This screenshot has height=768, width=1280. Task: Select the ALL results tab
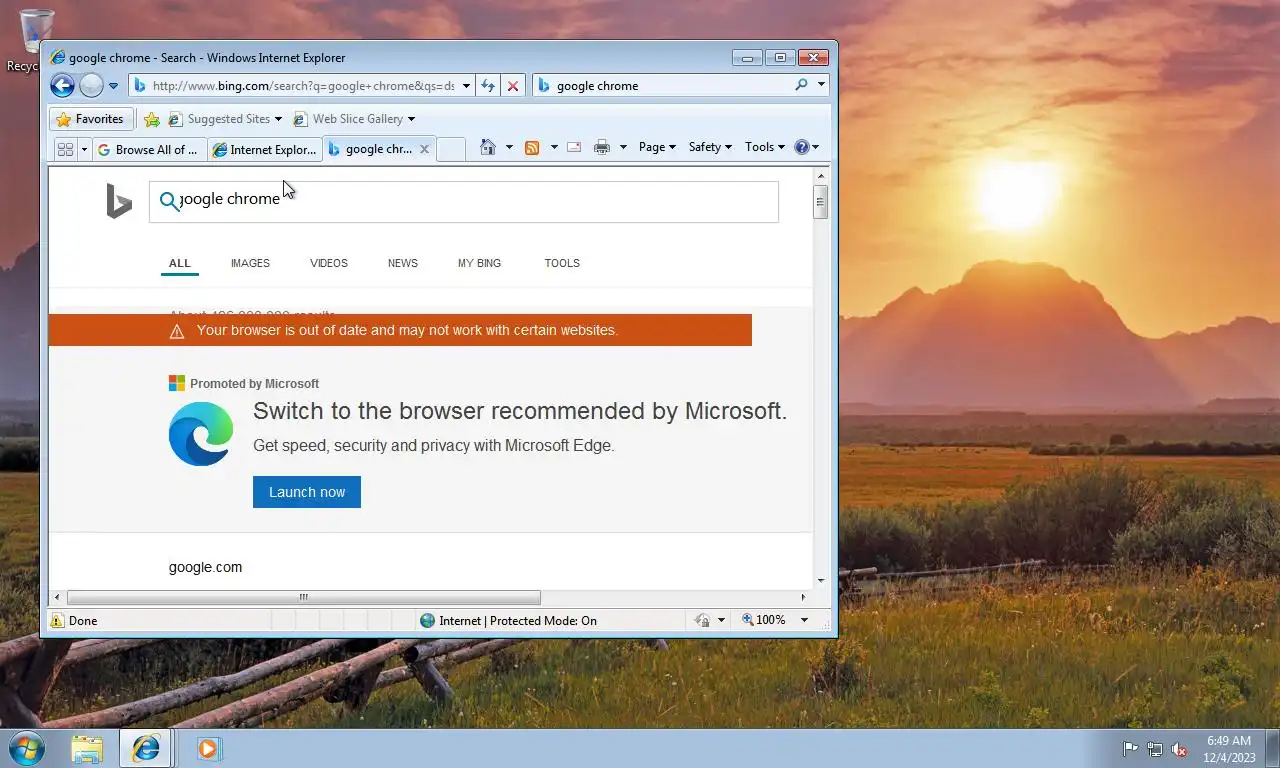[180, 264]
